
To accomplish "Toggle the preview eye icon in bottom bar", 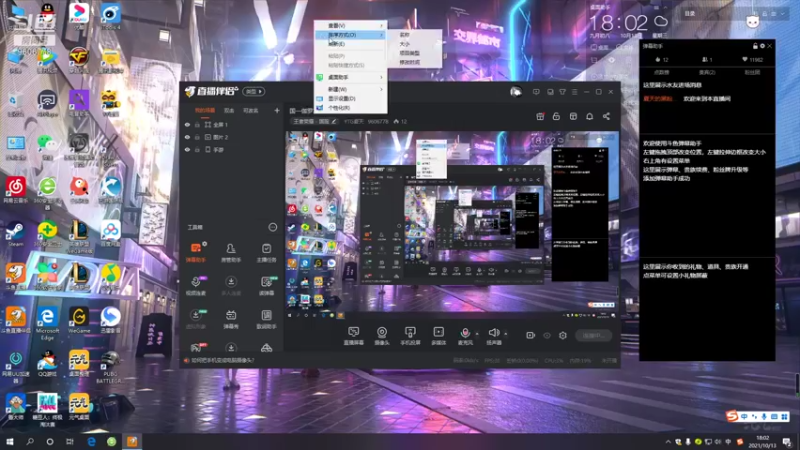I will point(547,335).
